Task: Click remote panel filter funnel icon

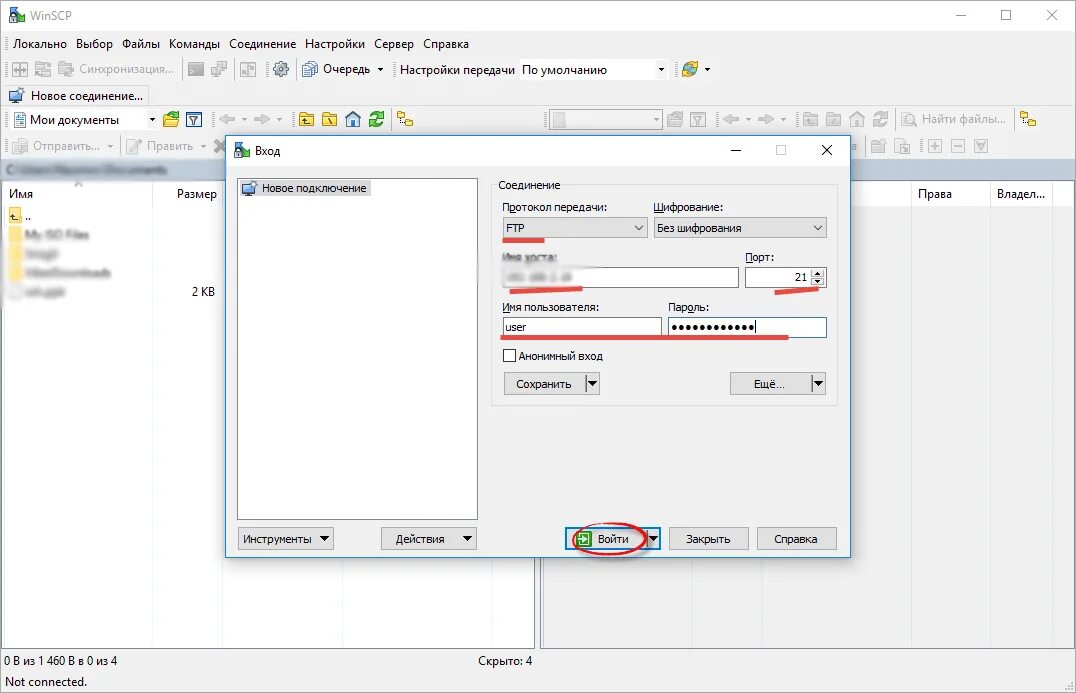Action: (698, 119)
